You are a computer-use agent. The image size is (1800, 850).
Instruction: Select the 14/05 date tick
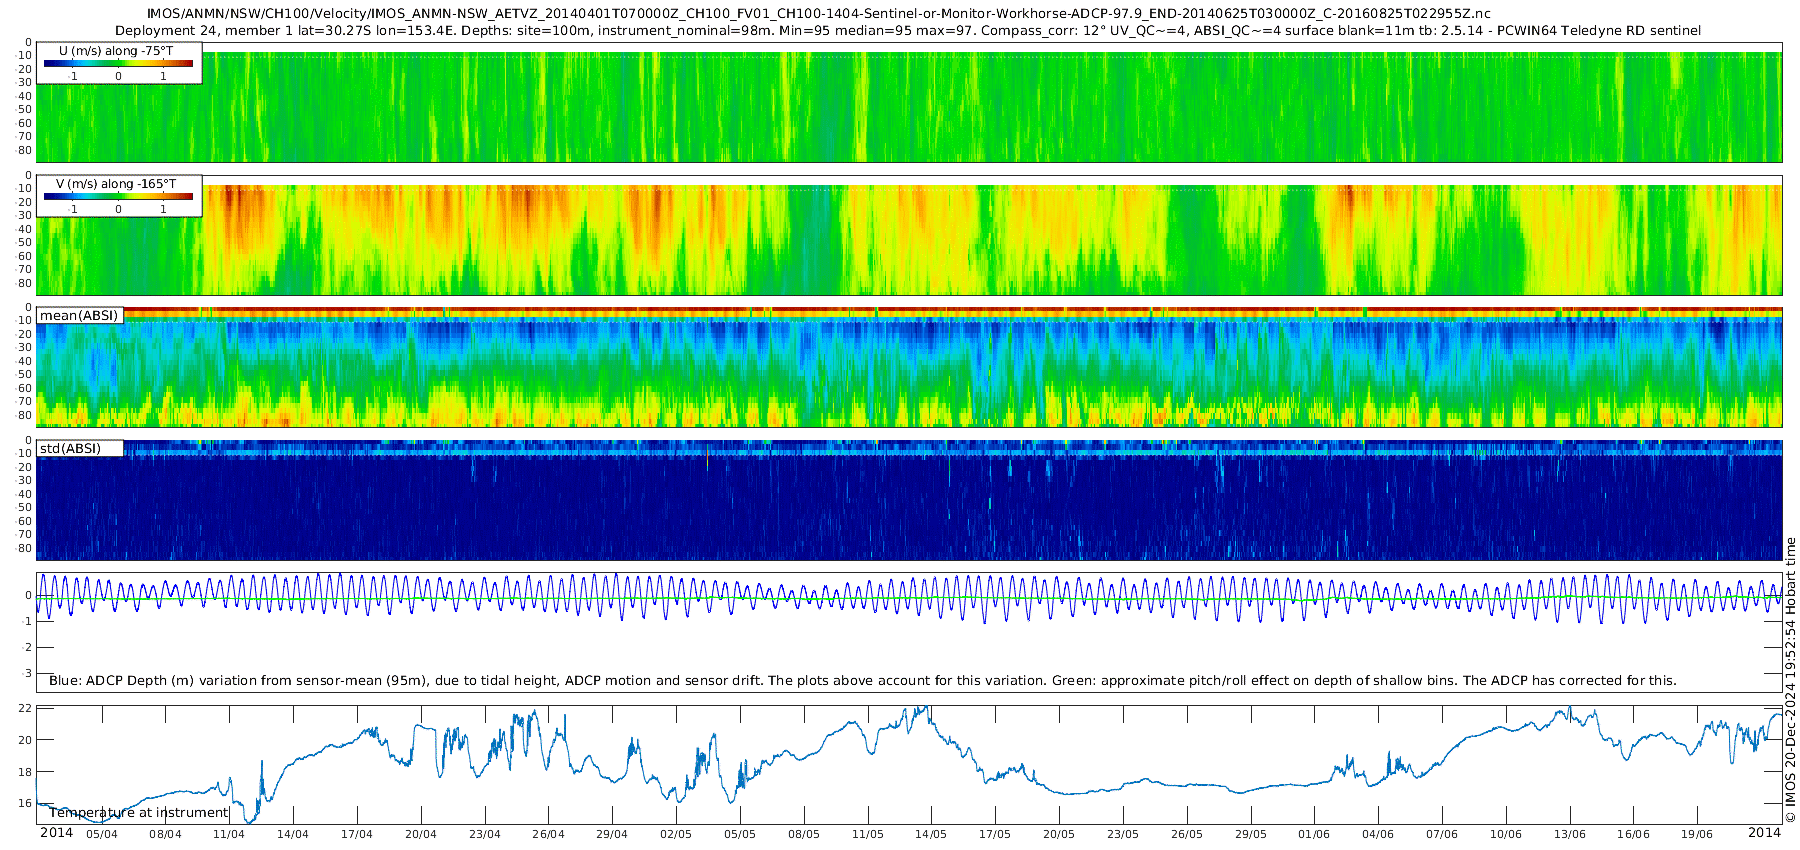click(x=931, y=834)
